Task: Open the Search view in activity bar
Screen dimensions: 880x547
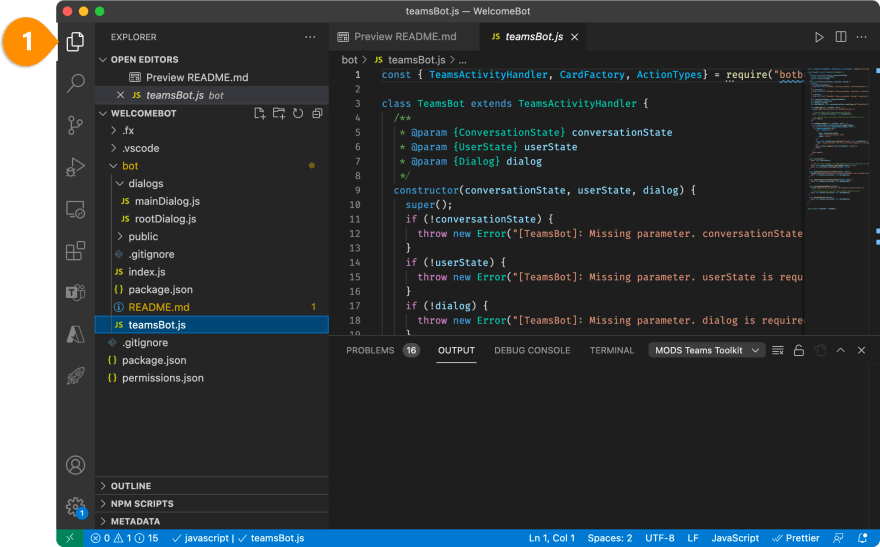Action: click(x=75, y=83)
